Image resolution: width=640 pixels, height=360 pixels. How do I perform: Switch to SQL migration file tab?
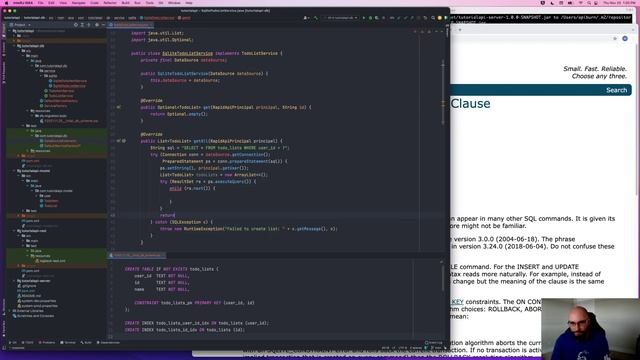click(x=137, y=256)
